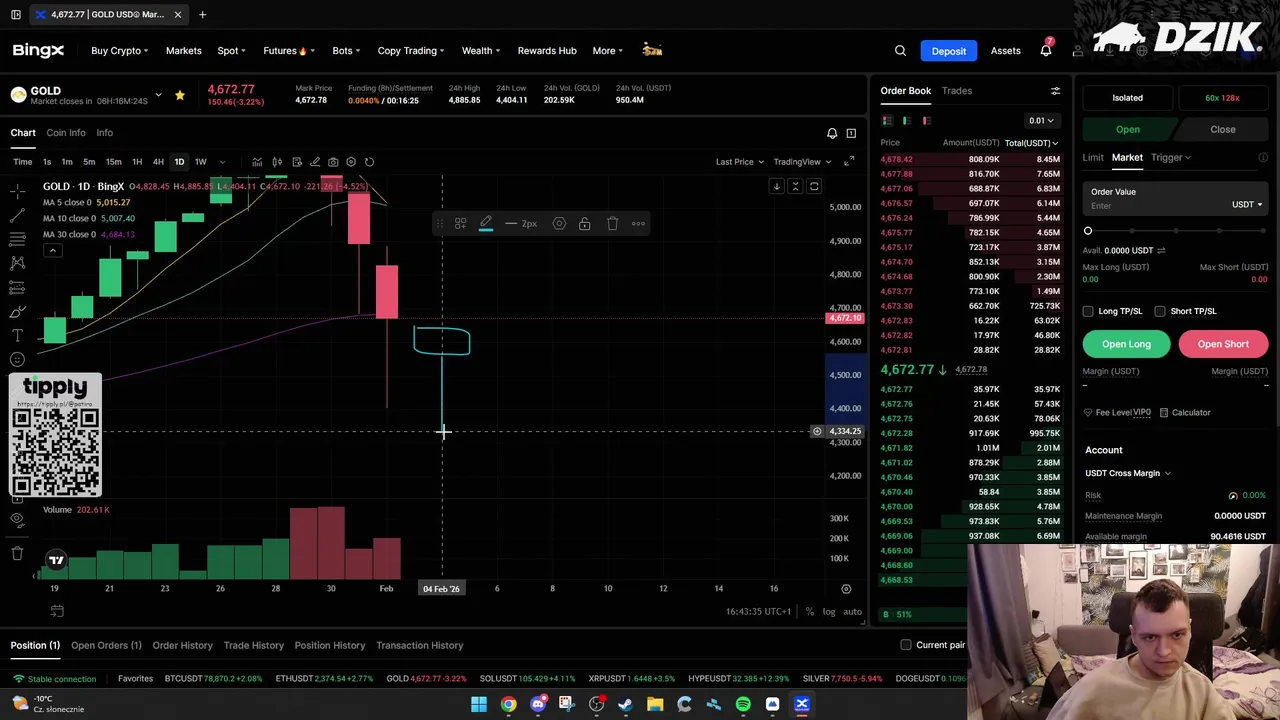Open the chart time axis settings gear
1280x720 pixels.
[x=846, y=589]
